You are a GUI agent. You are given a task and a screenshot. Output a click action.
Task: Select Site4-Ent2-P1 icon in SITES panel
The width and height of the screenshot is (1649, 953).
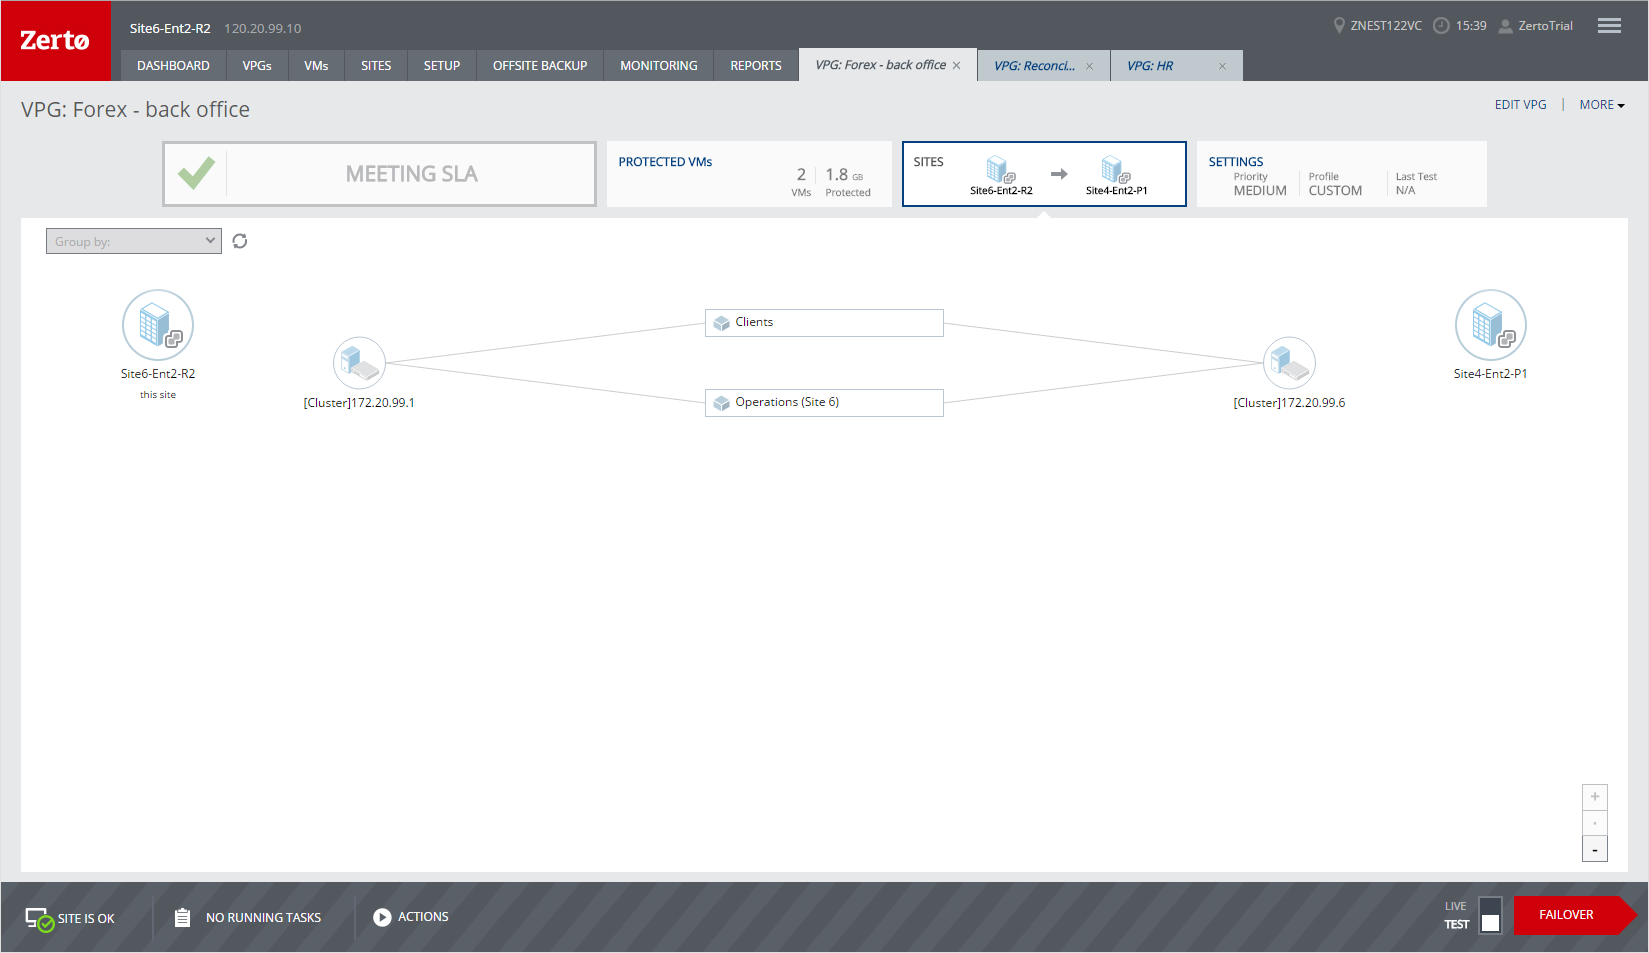[1116, 170]
